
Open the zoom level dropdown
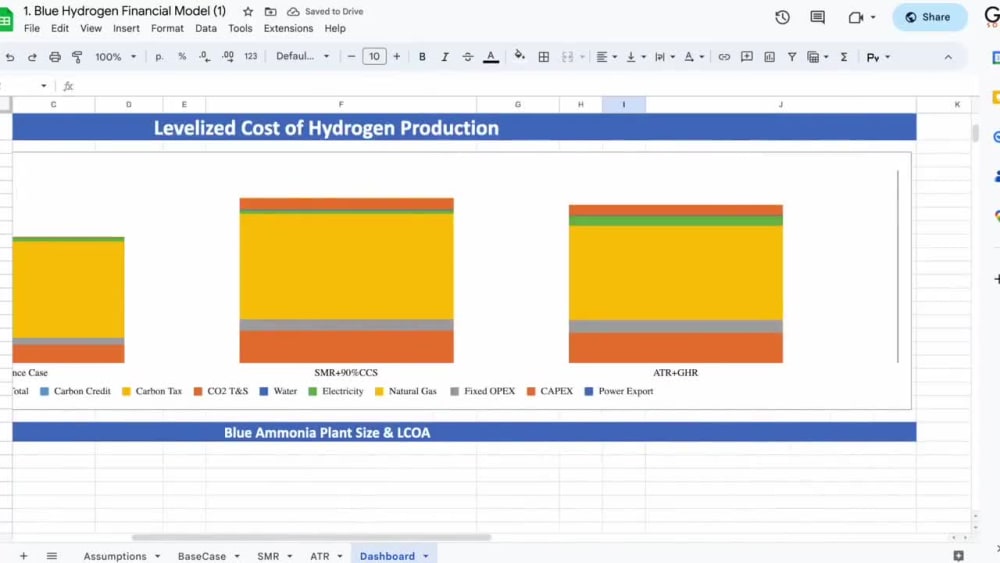pos(115,57)
